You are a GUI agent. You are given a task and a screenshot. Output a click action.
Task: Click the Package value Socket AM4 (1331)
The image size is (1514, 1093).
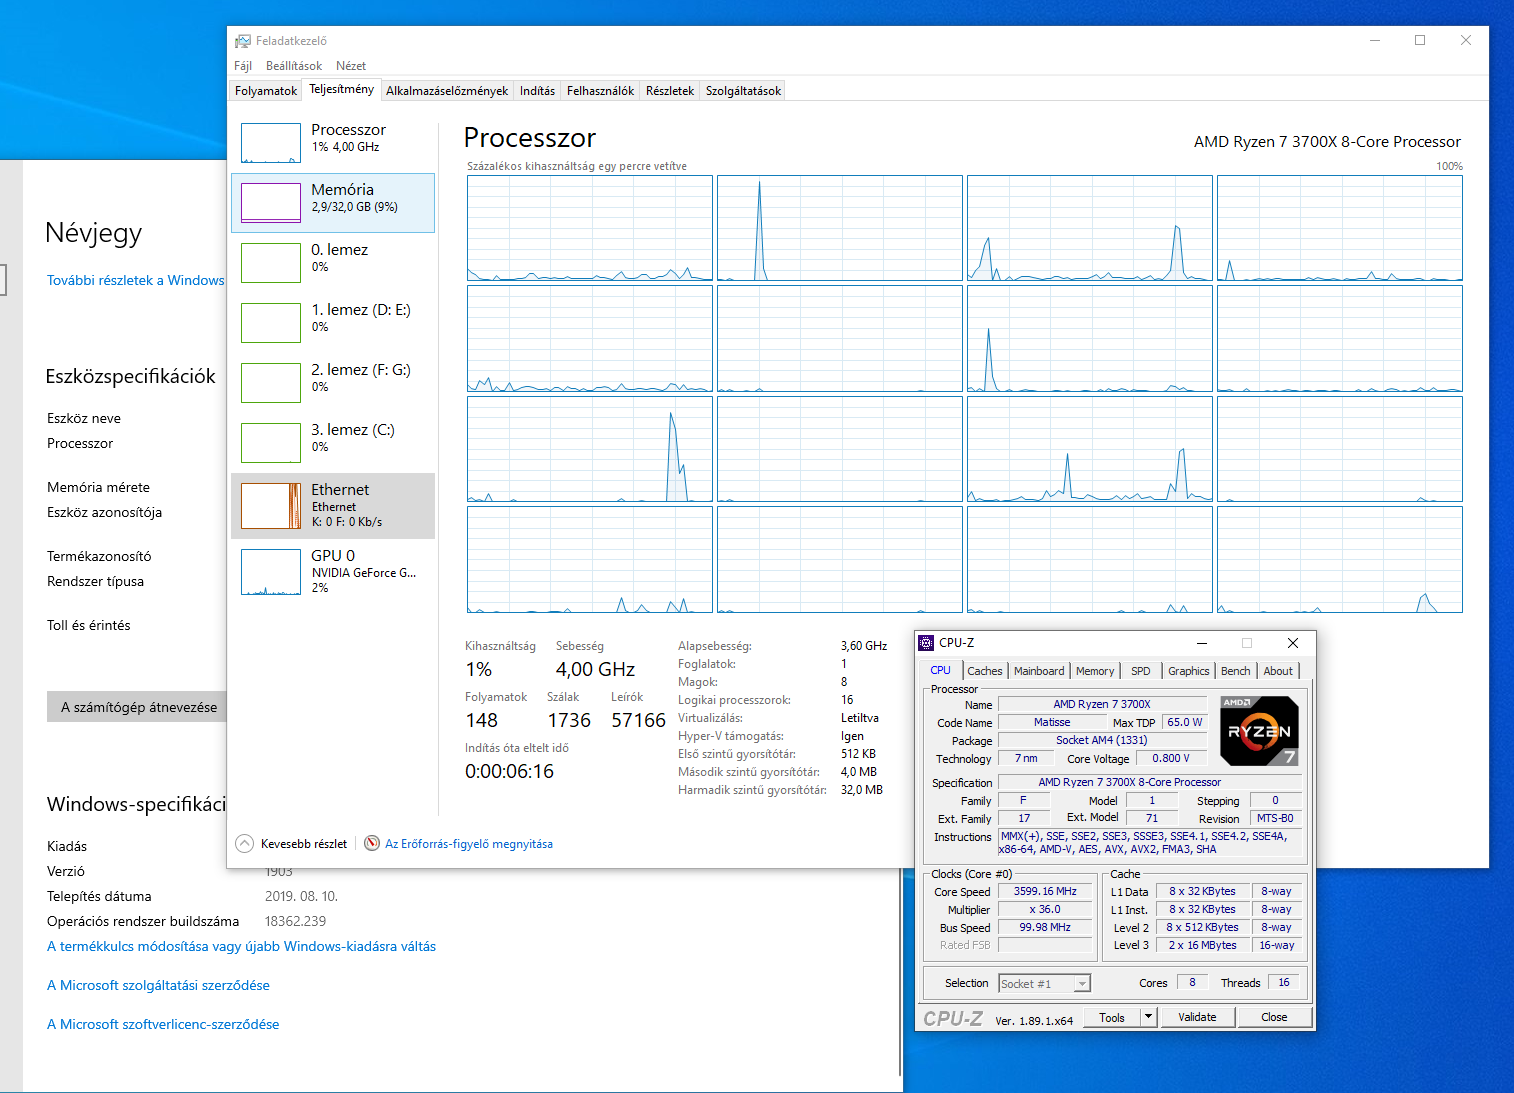click(x=1102, y=740)
